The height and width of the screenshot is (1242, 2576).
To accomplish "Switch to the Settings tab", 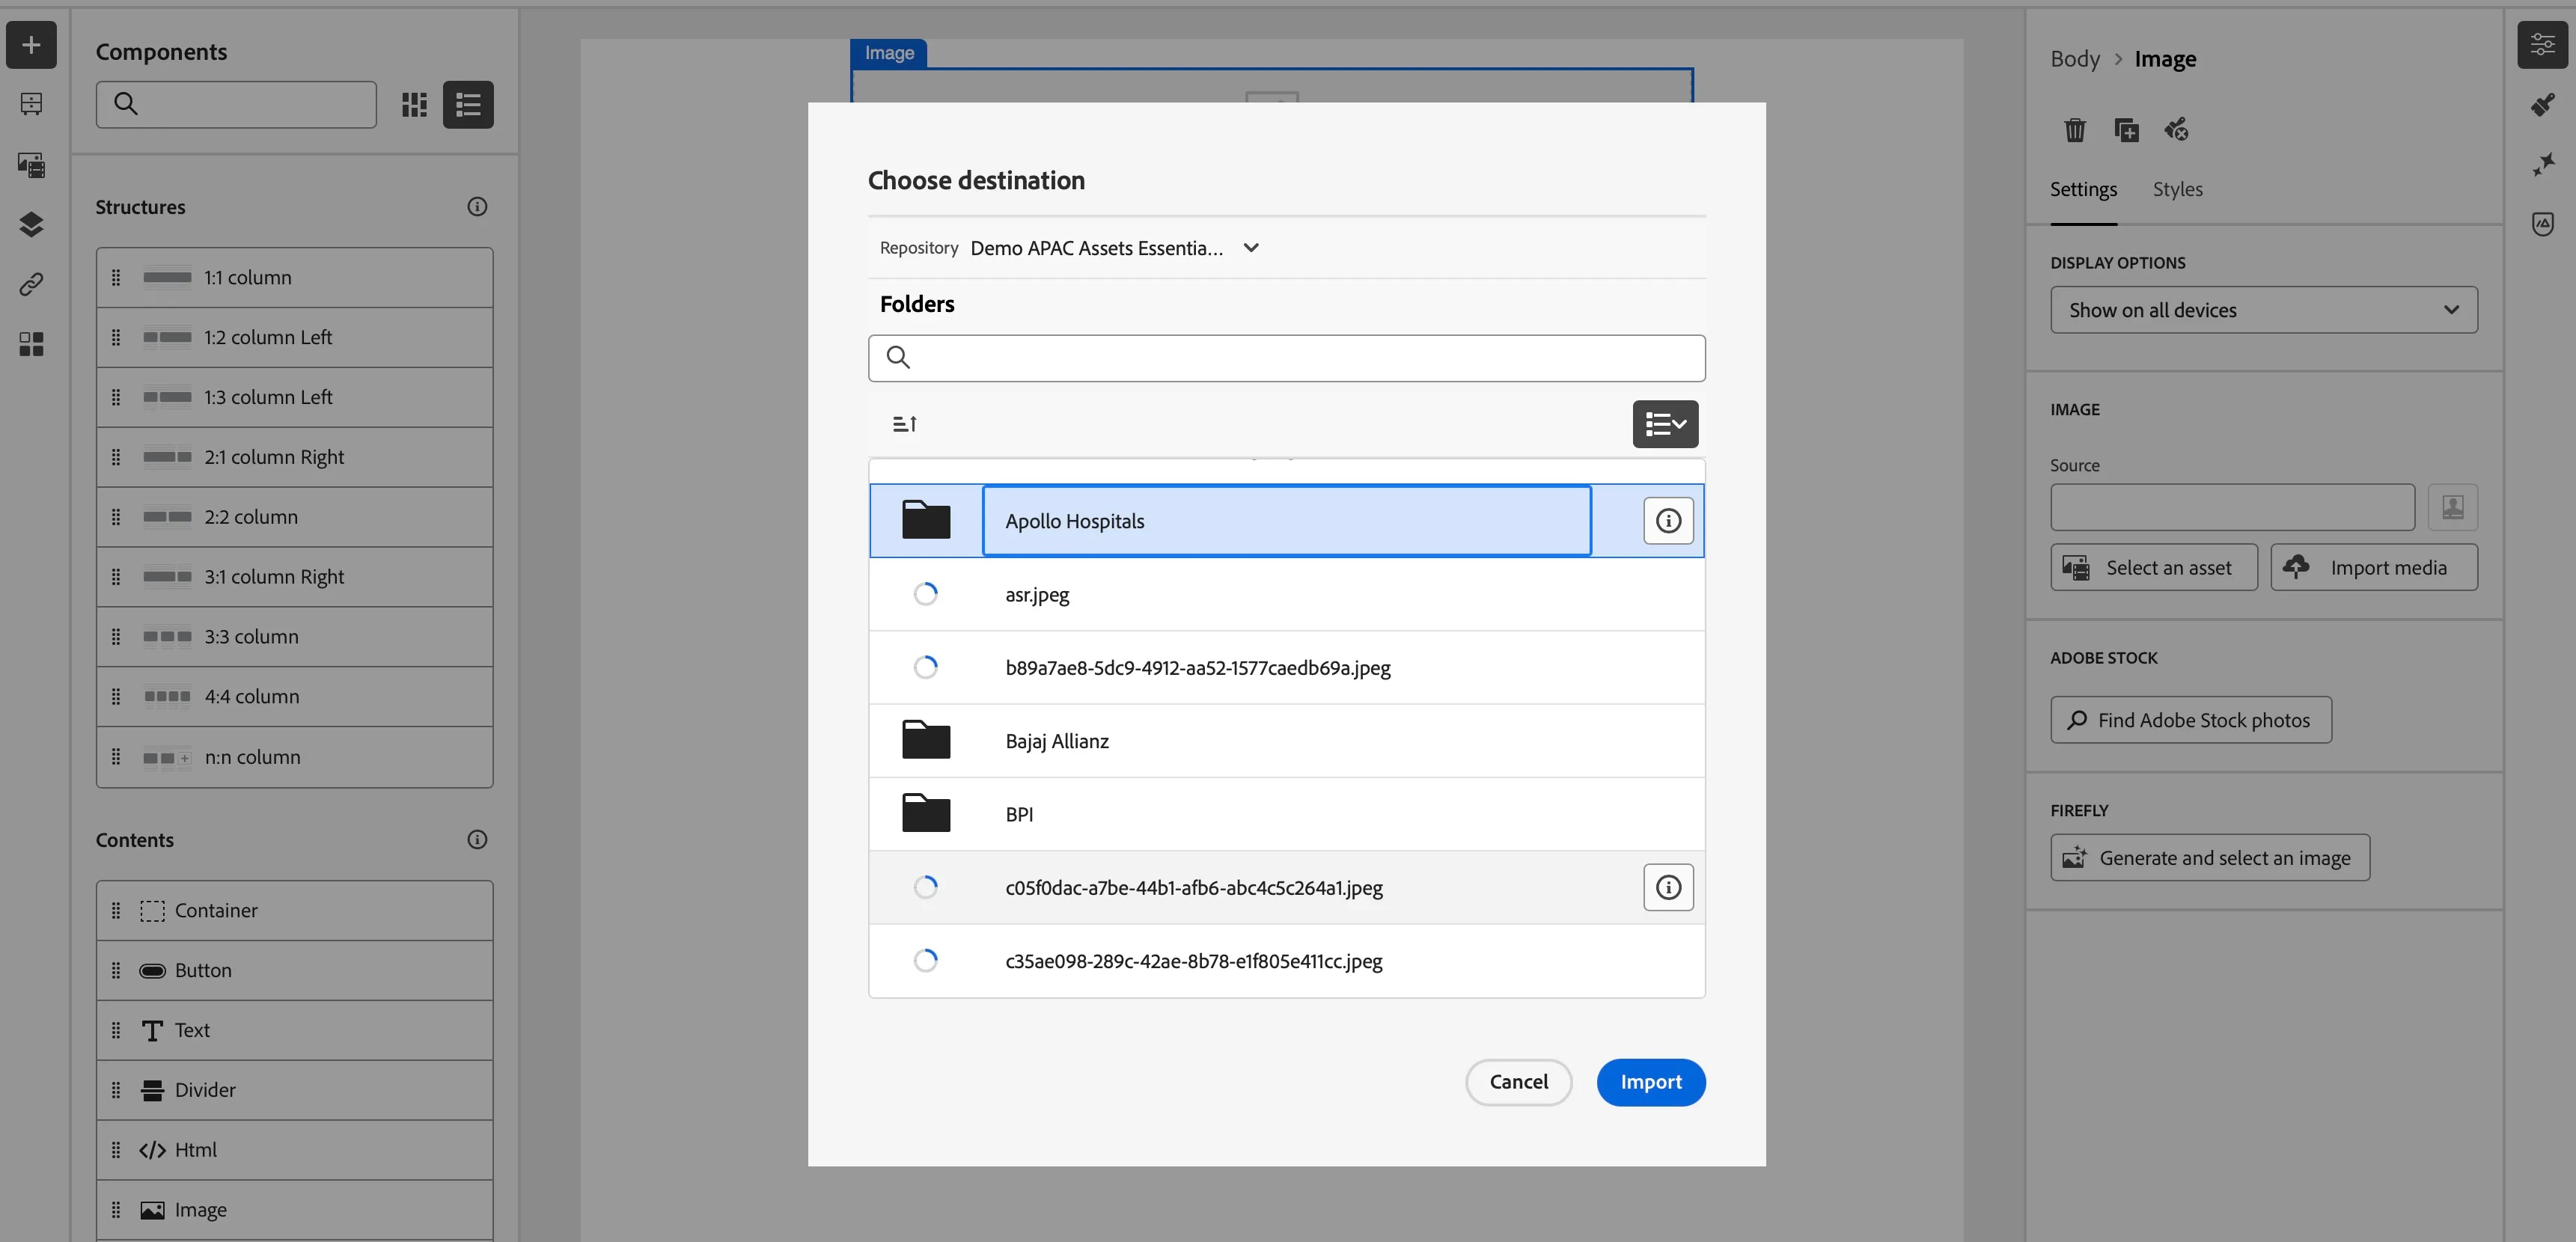I will (x=2083, y=189).
